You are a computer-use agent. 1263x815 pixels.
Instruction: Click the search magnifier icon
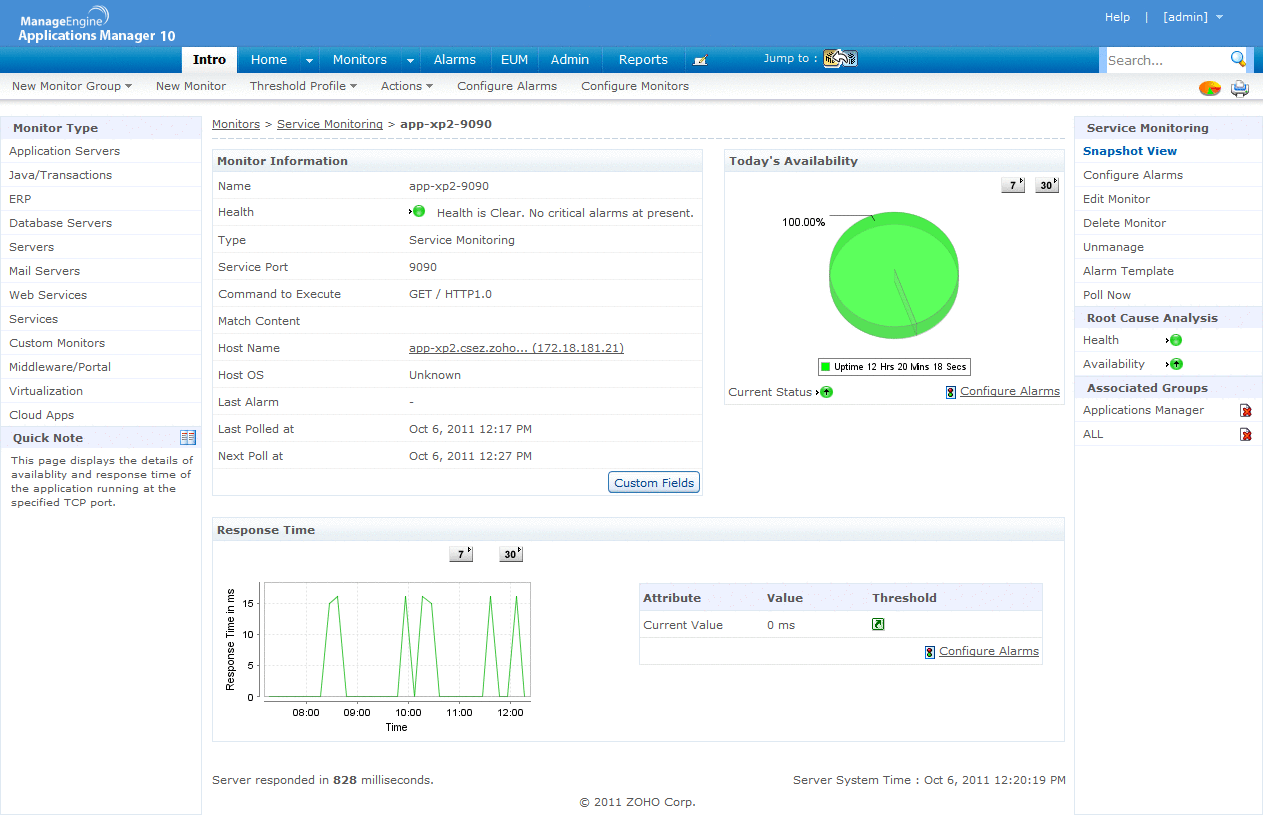click(1238, 59)
